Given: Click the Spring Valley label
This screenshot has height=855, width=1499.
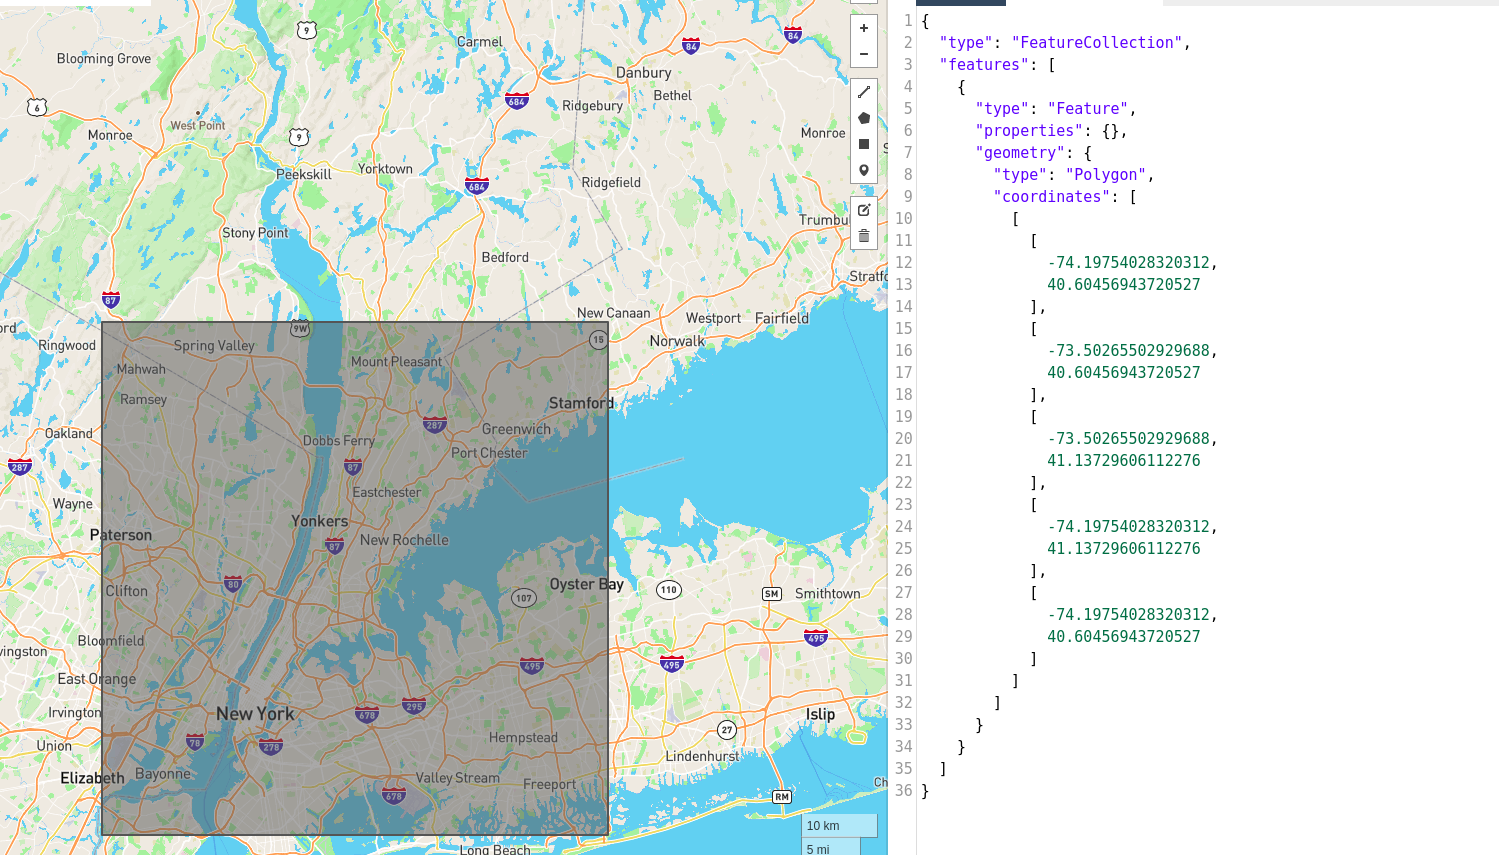Looking at the screenshot, I should (214, 346).
